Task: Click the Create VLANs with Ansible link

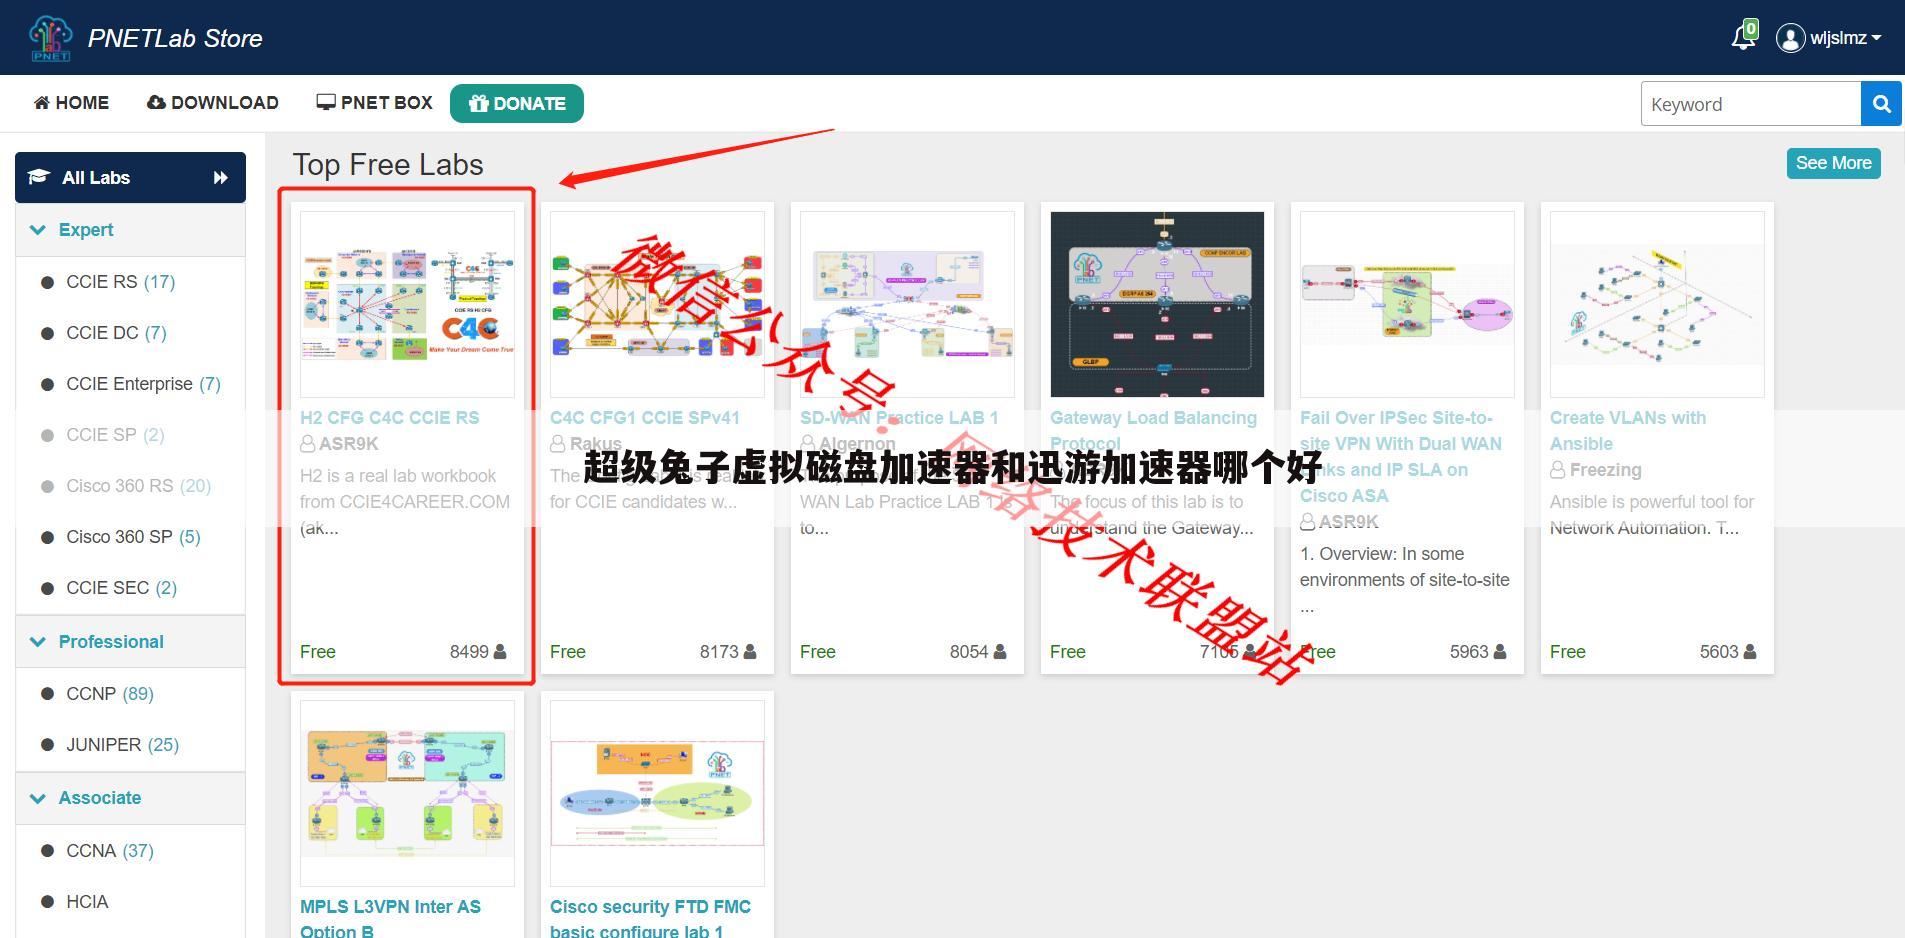Action: (x=1628, y=431)
